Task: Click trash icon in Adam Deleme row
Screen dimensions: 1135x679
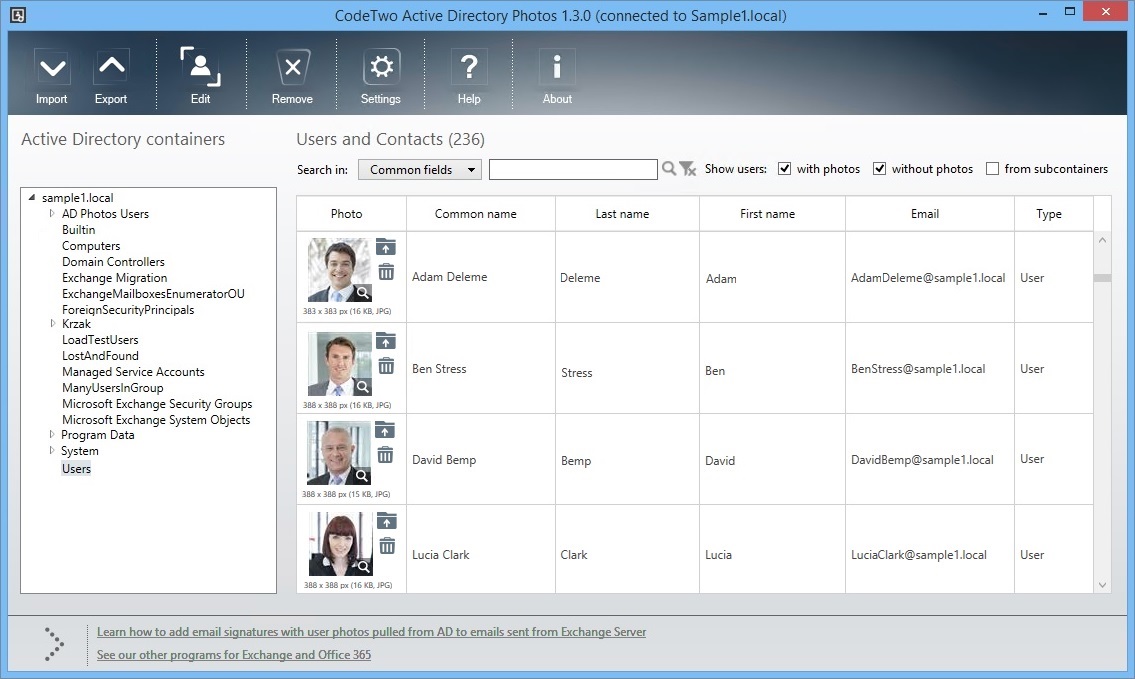Action: [387, 271]
